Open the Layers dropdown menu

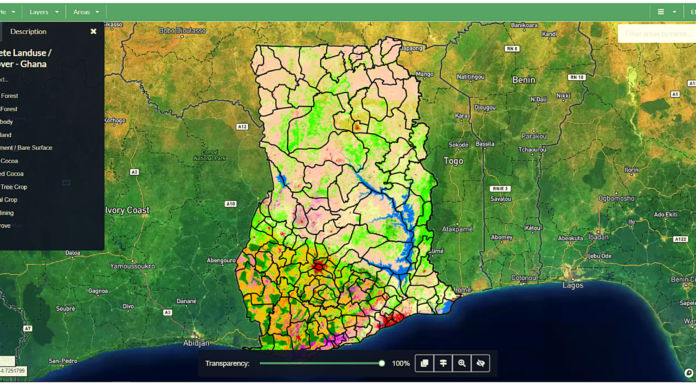(x=44, y=12)
